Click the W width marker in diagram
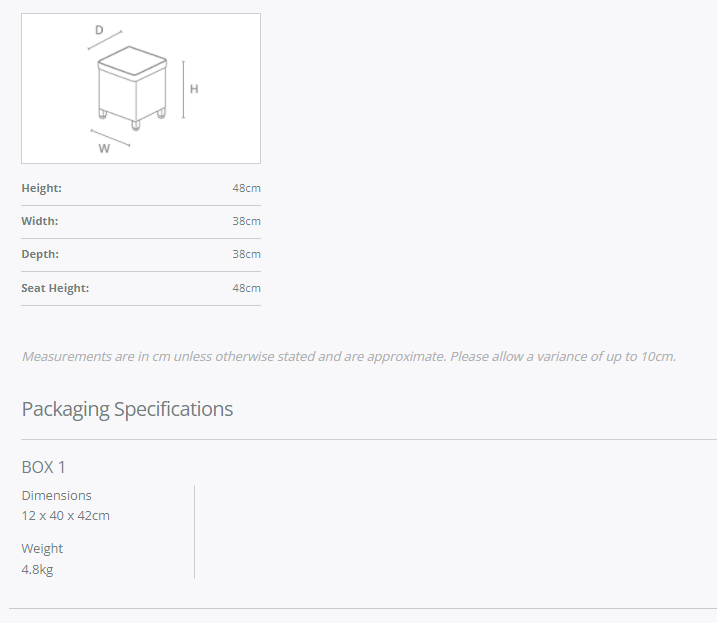Image resolution: width=717 pixels, height=623 pixels. [x=104, y=149]
